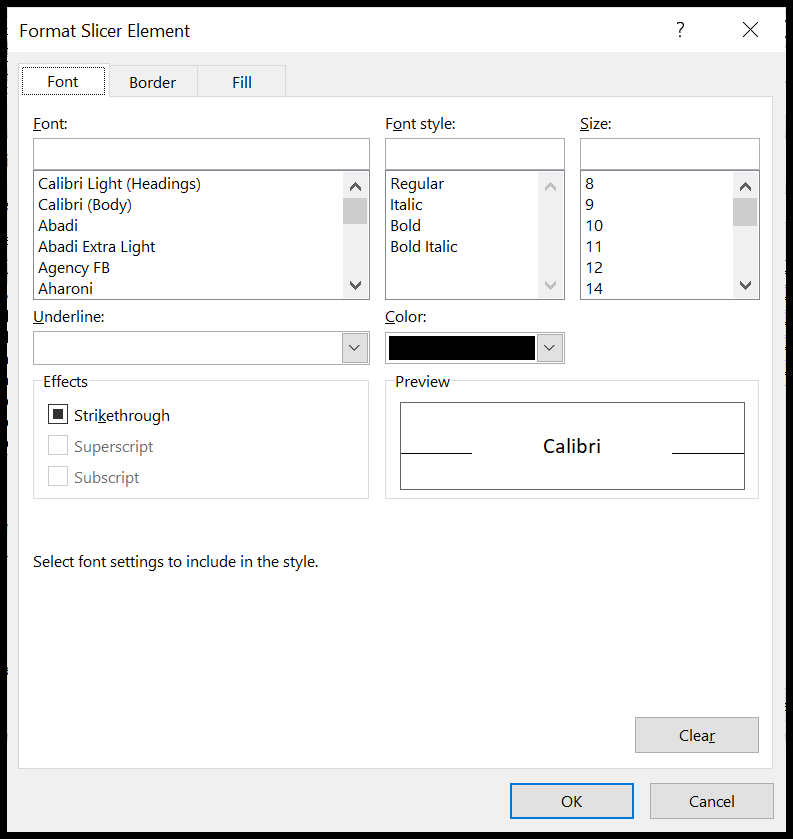Open the dialog help with the question mark
The width and height of the screenshot is (793, 839).
click(x=680, y=30)
